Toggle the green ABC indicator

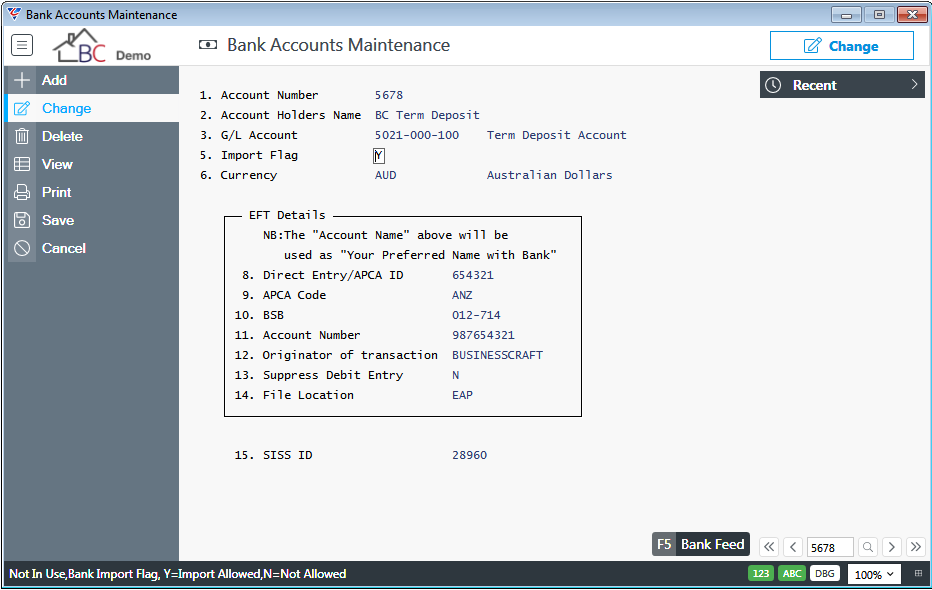[792, 573]
